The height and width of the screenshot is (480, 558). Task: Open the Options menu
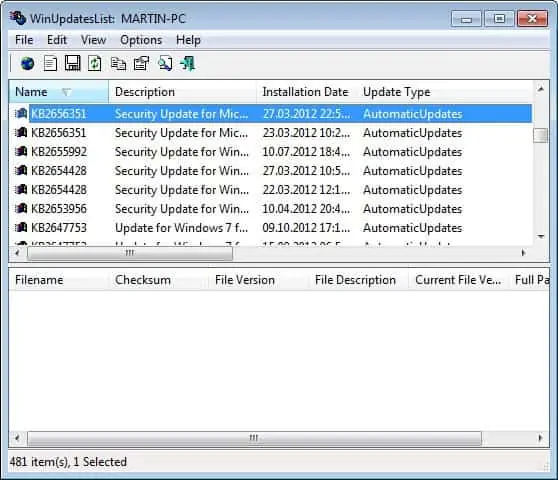(141, 40)
